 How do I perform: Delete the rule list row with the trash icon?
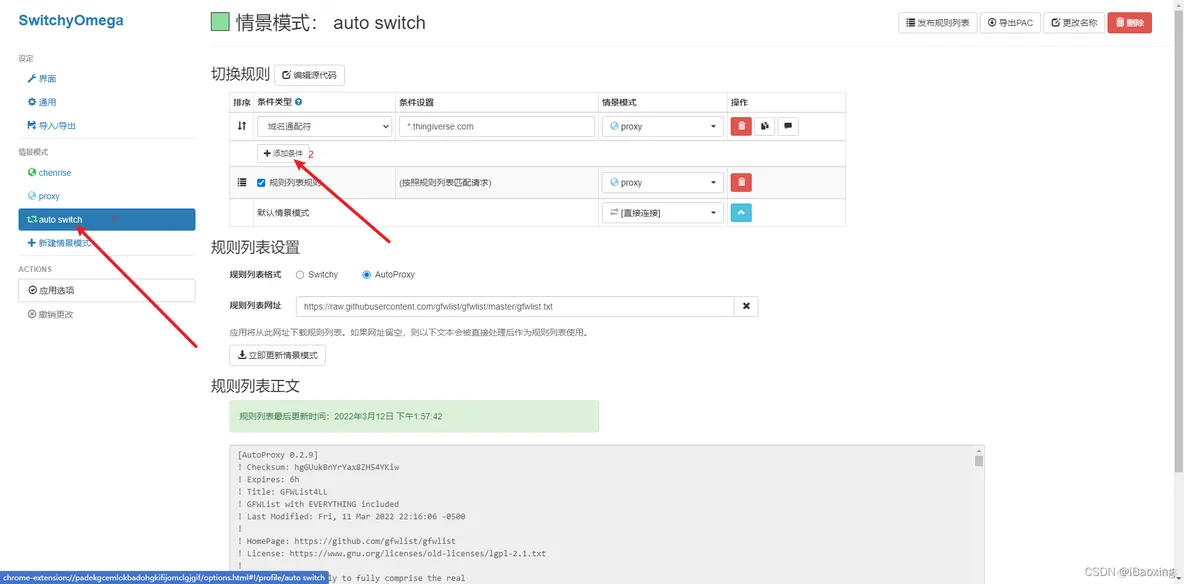coord(741,182)
